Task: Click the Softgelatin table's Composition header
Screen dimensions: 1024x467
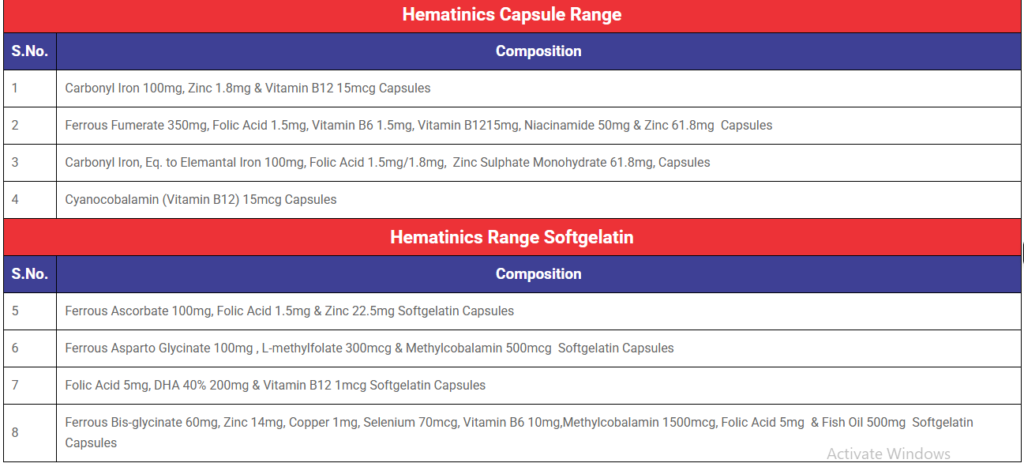Action: tap(538, 274)
